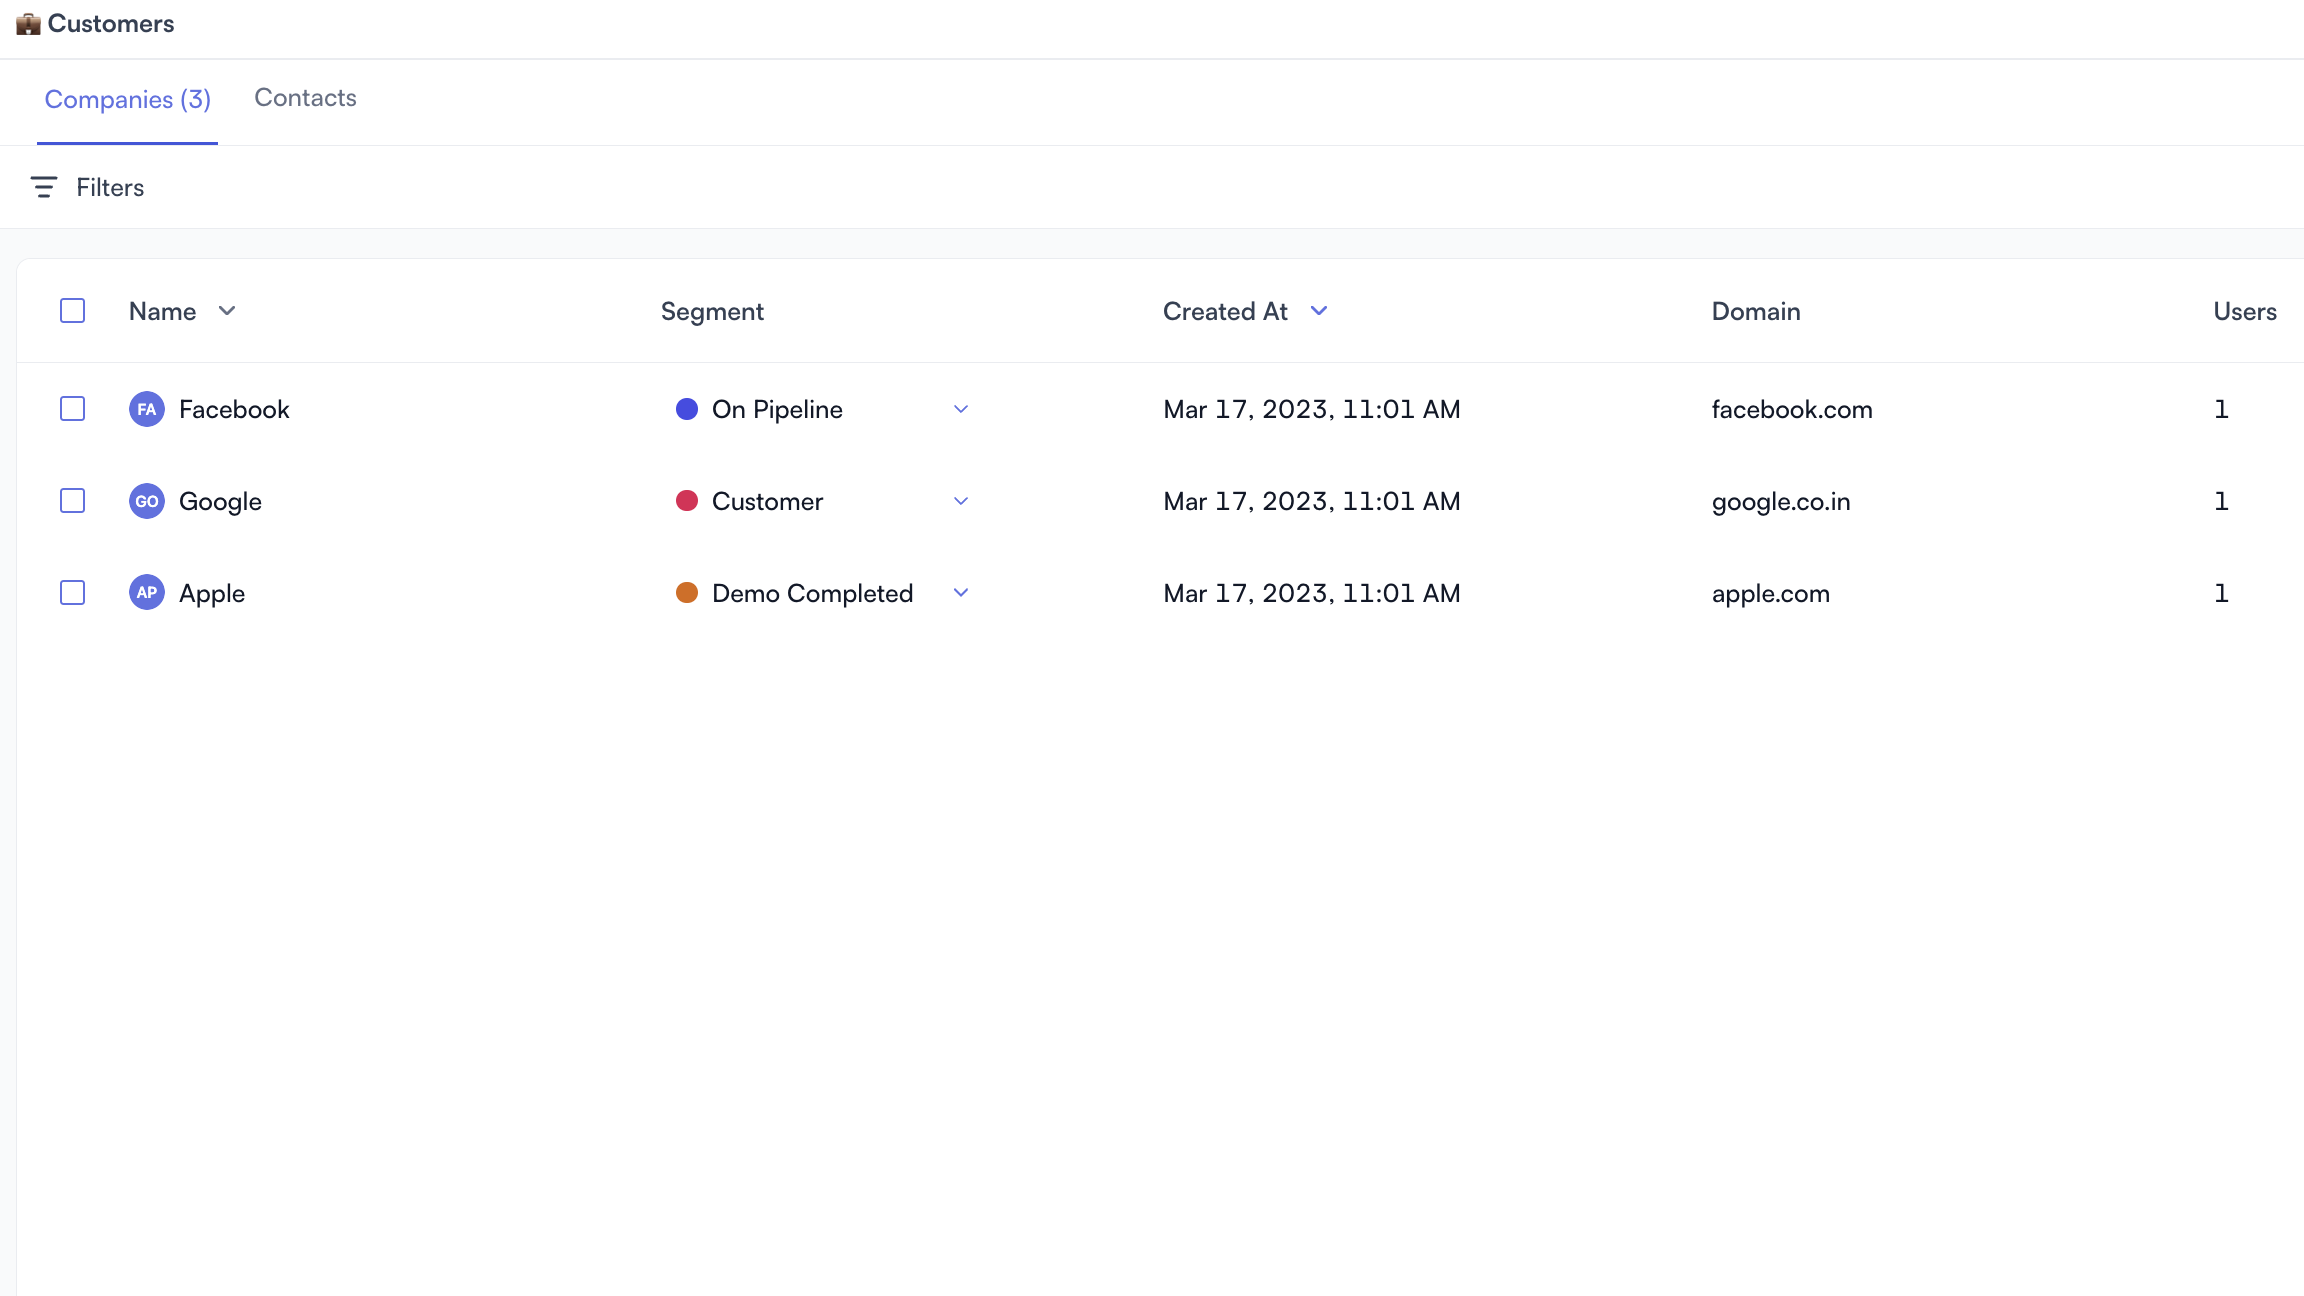
Task: Open the Facebook company name link
Action: (234, 409)
